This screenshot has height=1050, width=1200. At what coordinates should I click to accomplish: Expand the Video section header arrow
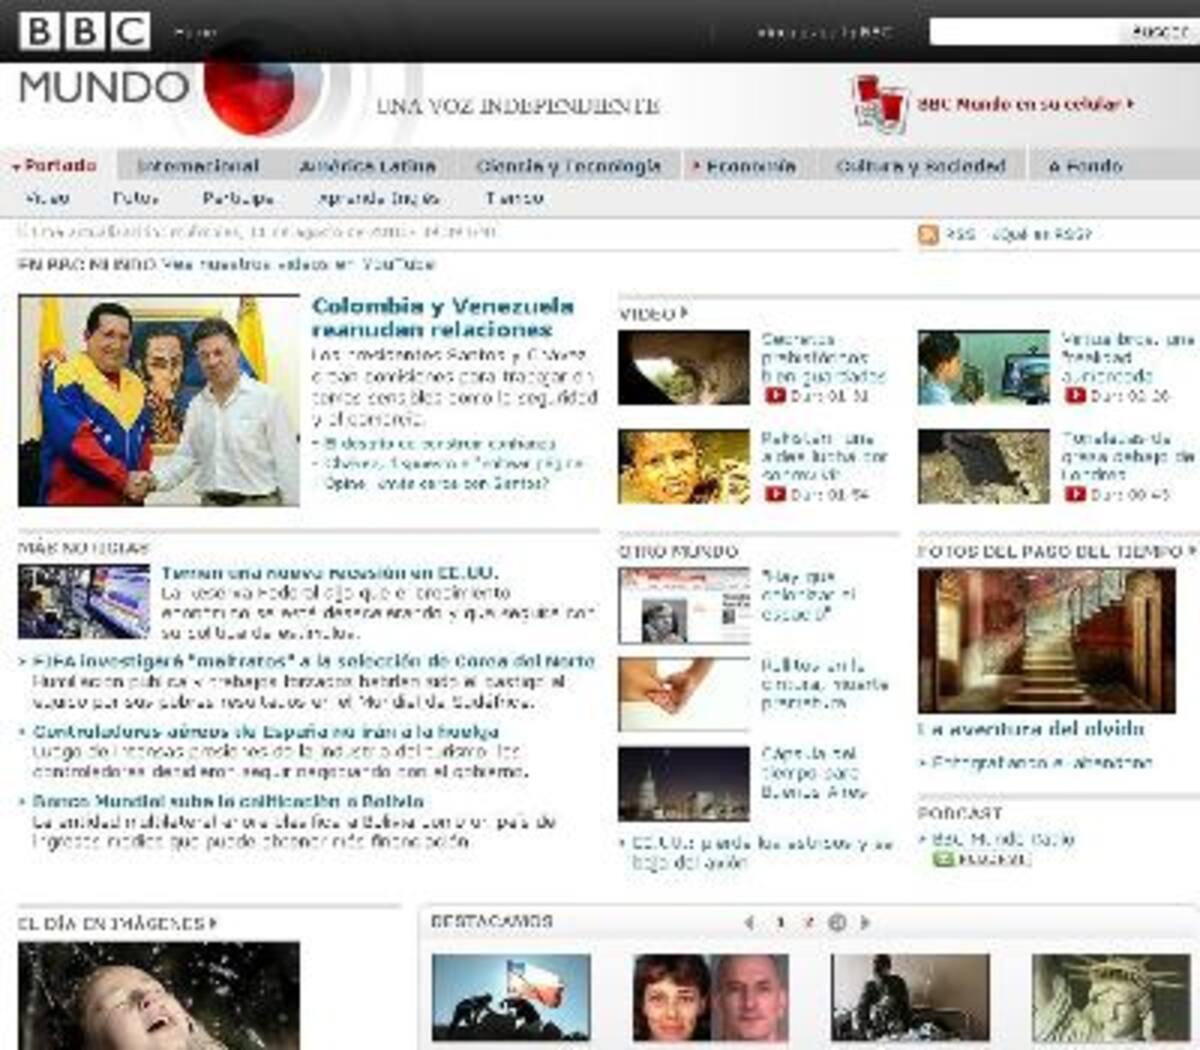tap(684, 314)
